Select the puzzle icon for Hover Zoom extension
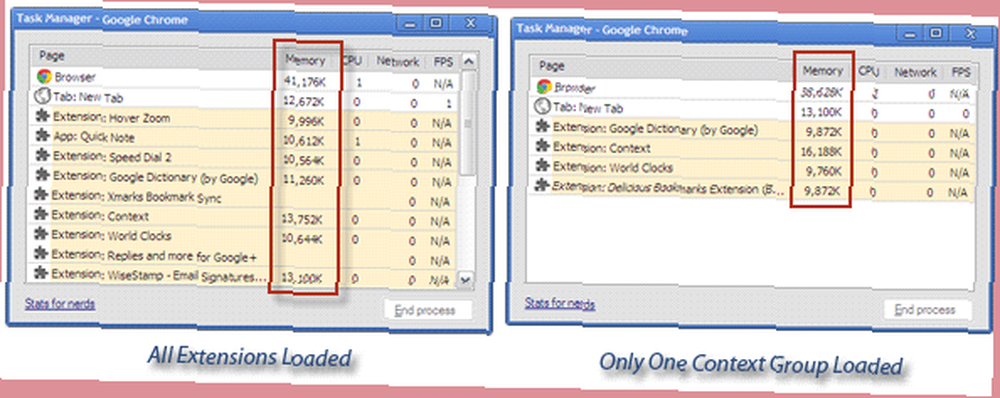Screen dimensions: 1000x398 tap(43, 117)
